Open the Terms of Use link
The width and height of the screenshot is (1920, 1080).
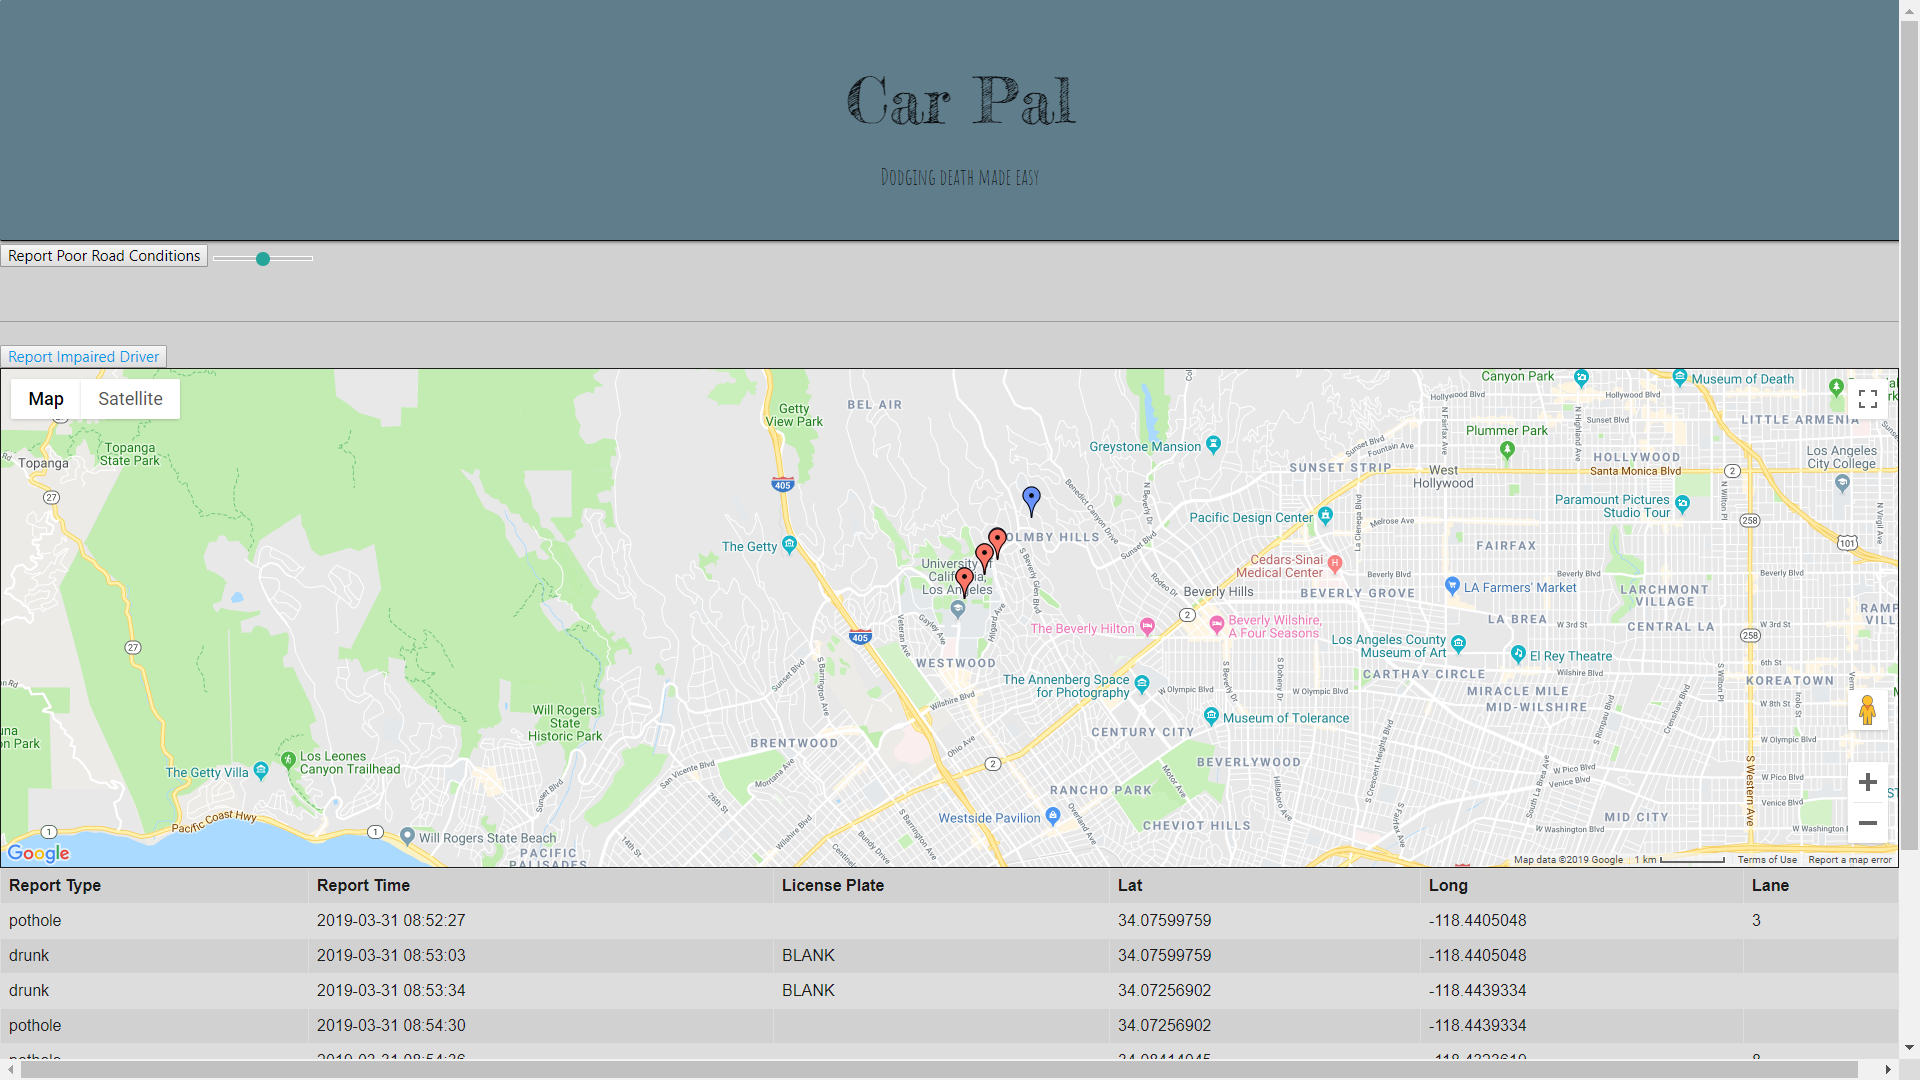click(x=1766, y=860)
